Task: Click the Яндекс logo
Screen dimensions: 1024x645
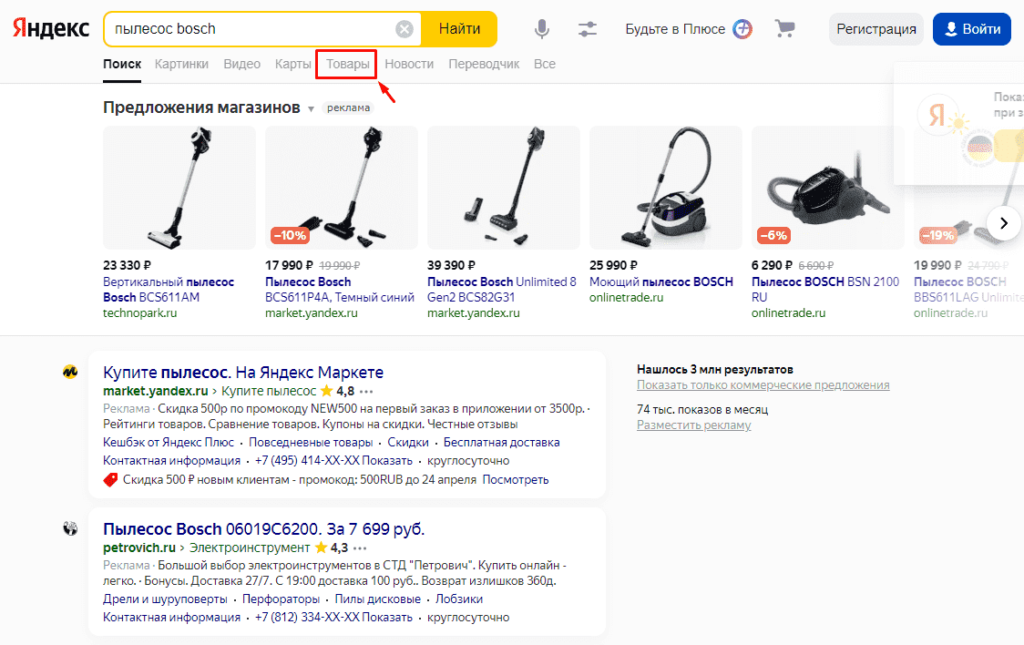Action: [x=51, y=29]
